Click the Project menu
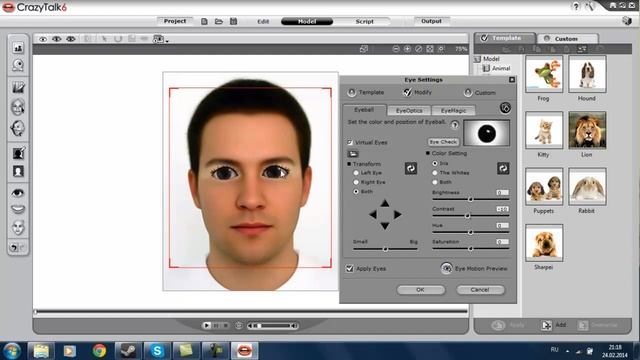This screenshot has height=360, width=640. point(175,21)
